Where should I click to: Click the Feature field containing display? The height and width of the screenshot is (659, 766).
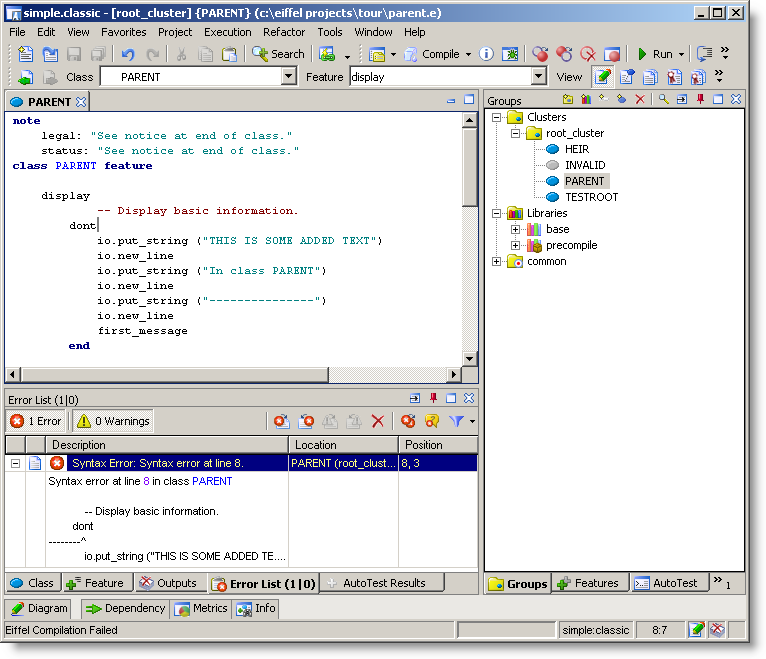438,77
